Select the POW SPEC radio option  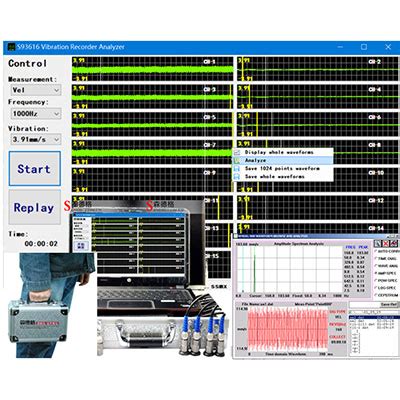(x=386, y=280)
